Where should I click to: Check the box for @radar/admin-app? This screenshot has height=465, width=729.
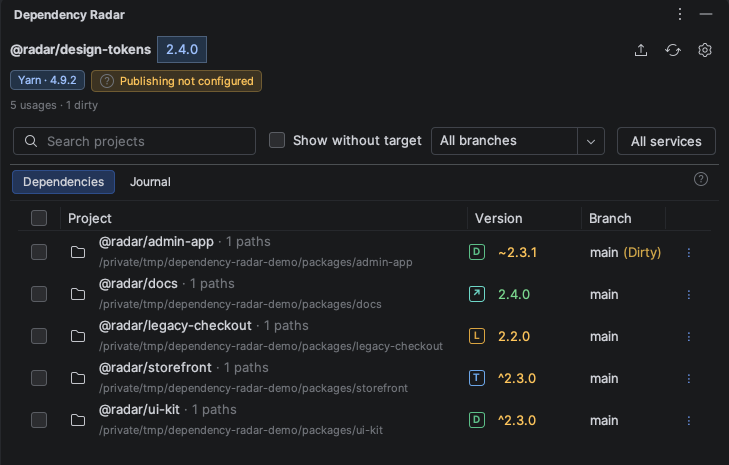click(x=39, y=252)
